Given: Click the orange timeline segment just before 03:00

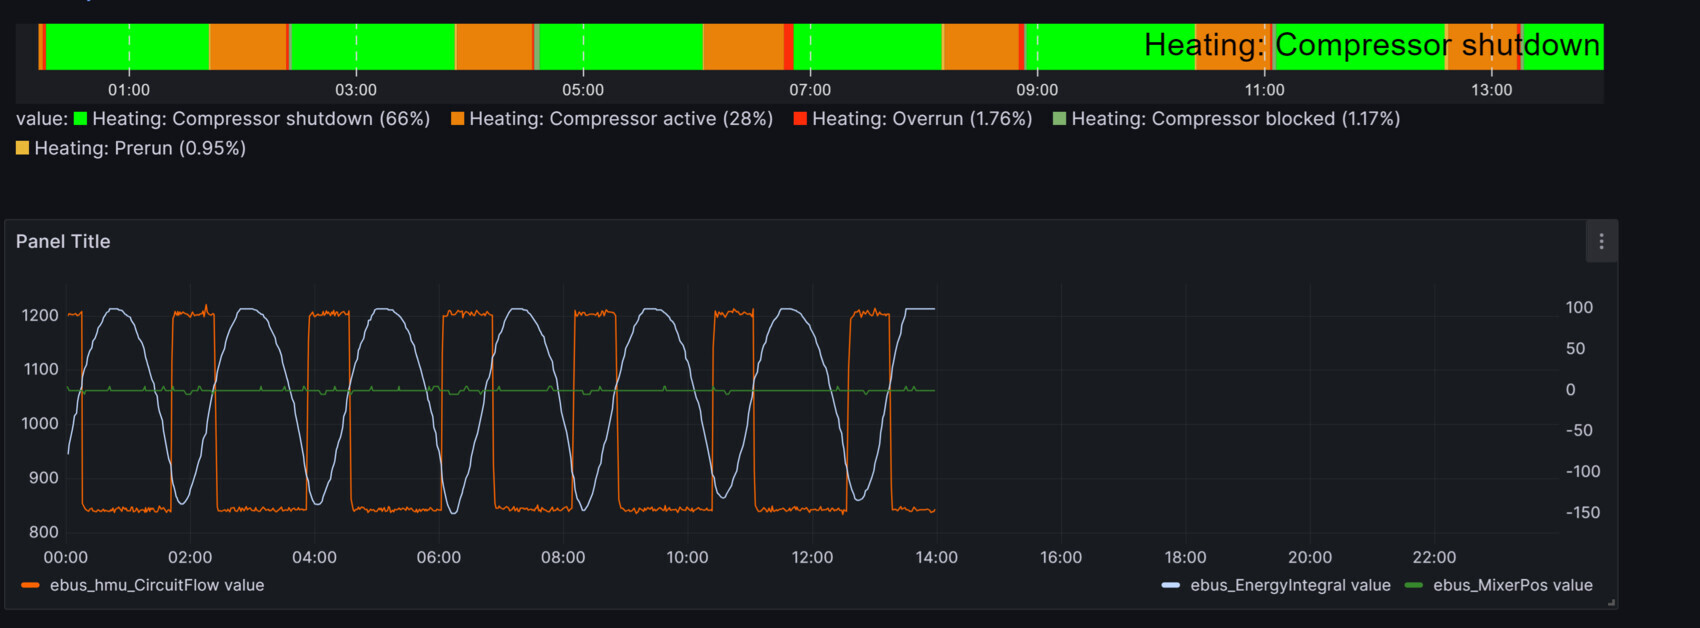Looking at the screenshot, I should pyautogui.click(x=248, y=47).
